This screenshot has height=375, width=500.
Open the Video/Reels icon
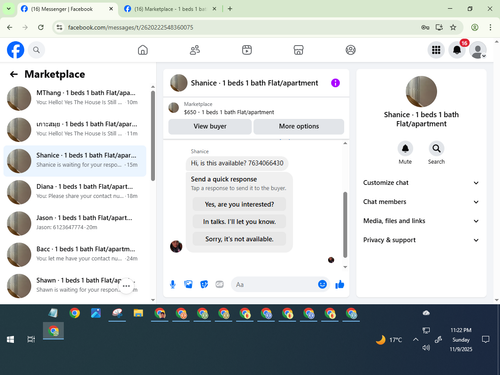tap(247, 50)
